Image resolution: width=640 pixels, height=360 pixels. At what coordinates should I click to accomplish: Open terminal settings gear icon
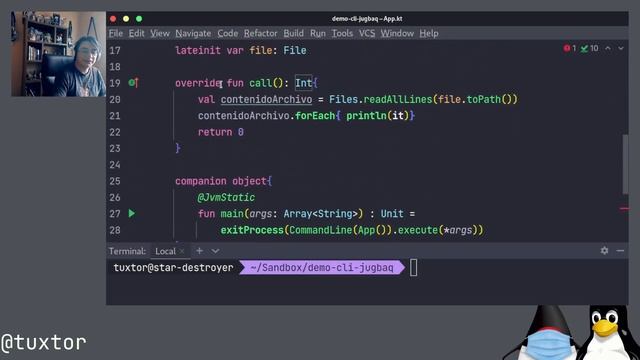[604, 251]
